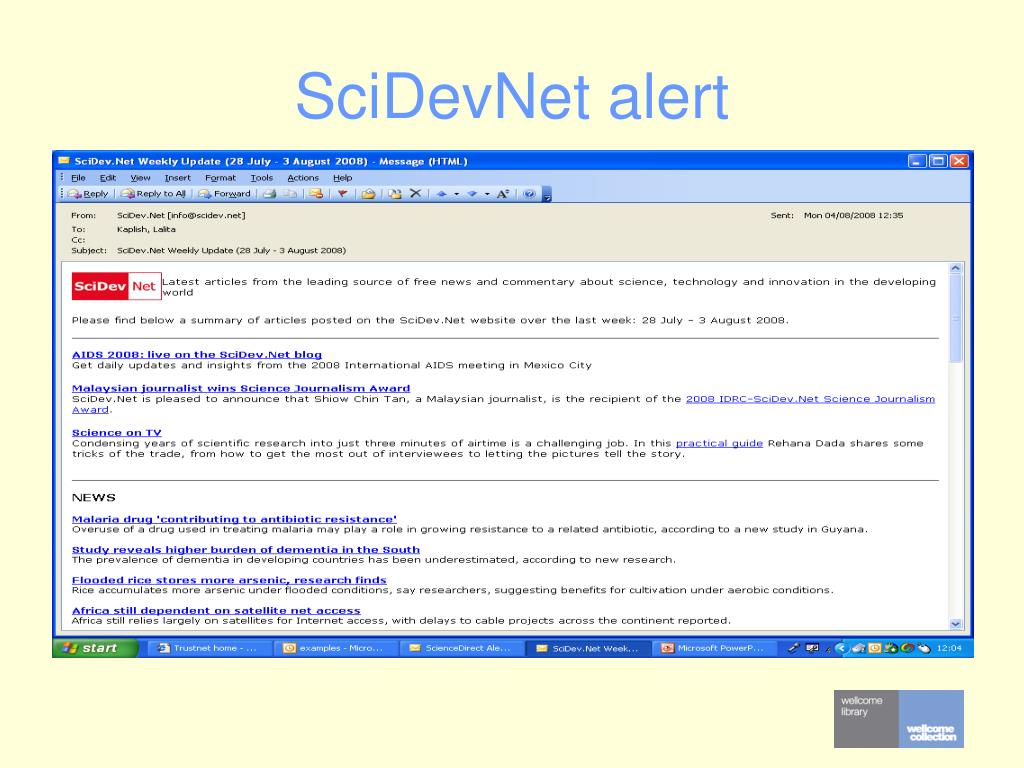
Task: Open the Tools menu
Action: tap(262, 178)
